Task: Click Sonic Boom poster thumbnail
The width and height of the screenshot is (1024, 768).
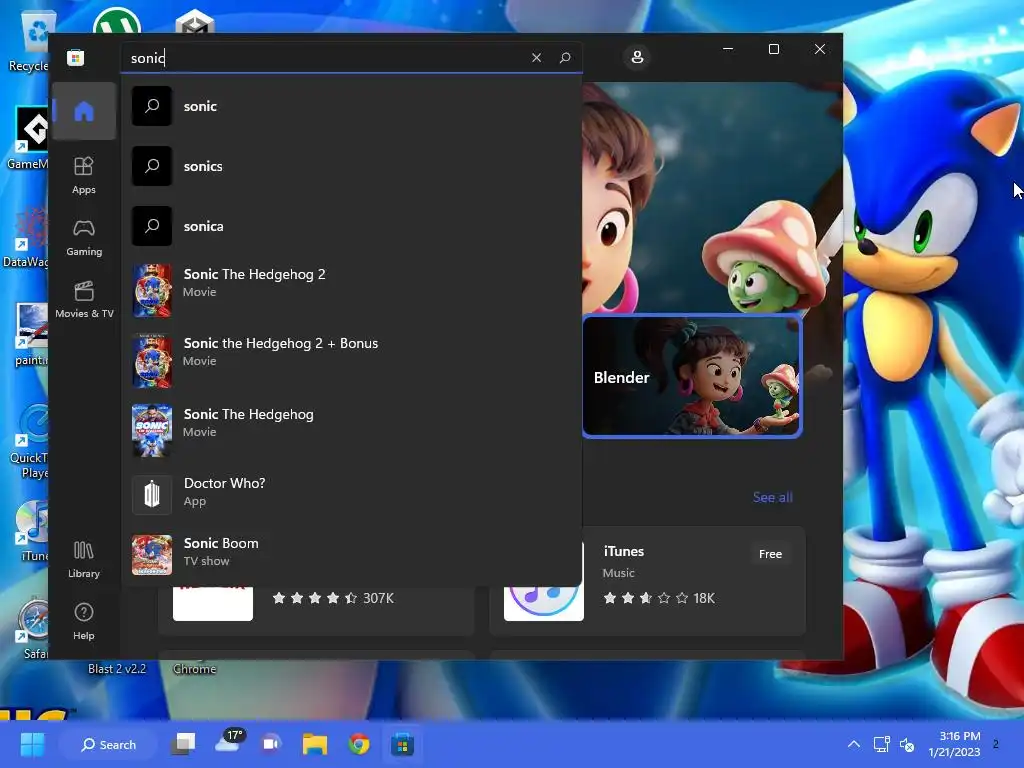Action: tap(152, 554)
